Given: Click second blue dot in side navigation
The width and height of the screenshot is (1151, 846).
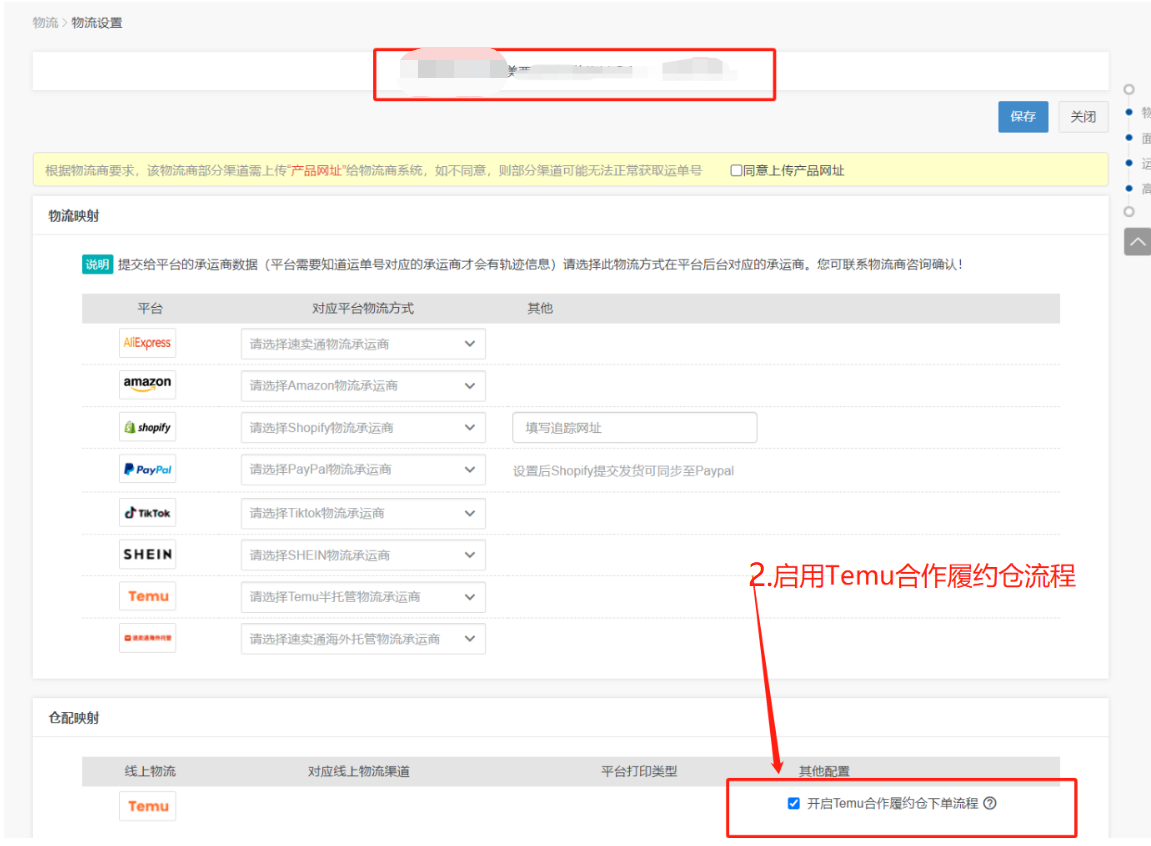Looking at the screenshot, I should click(x=1129, y=138).
